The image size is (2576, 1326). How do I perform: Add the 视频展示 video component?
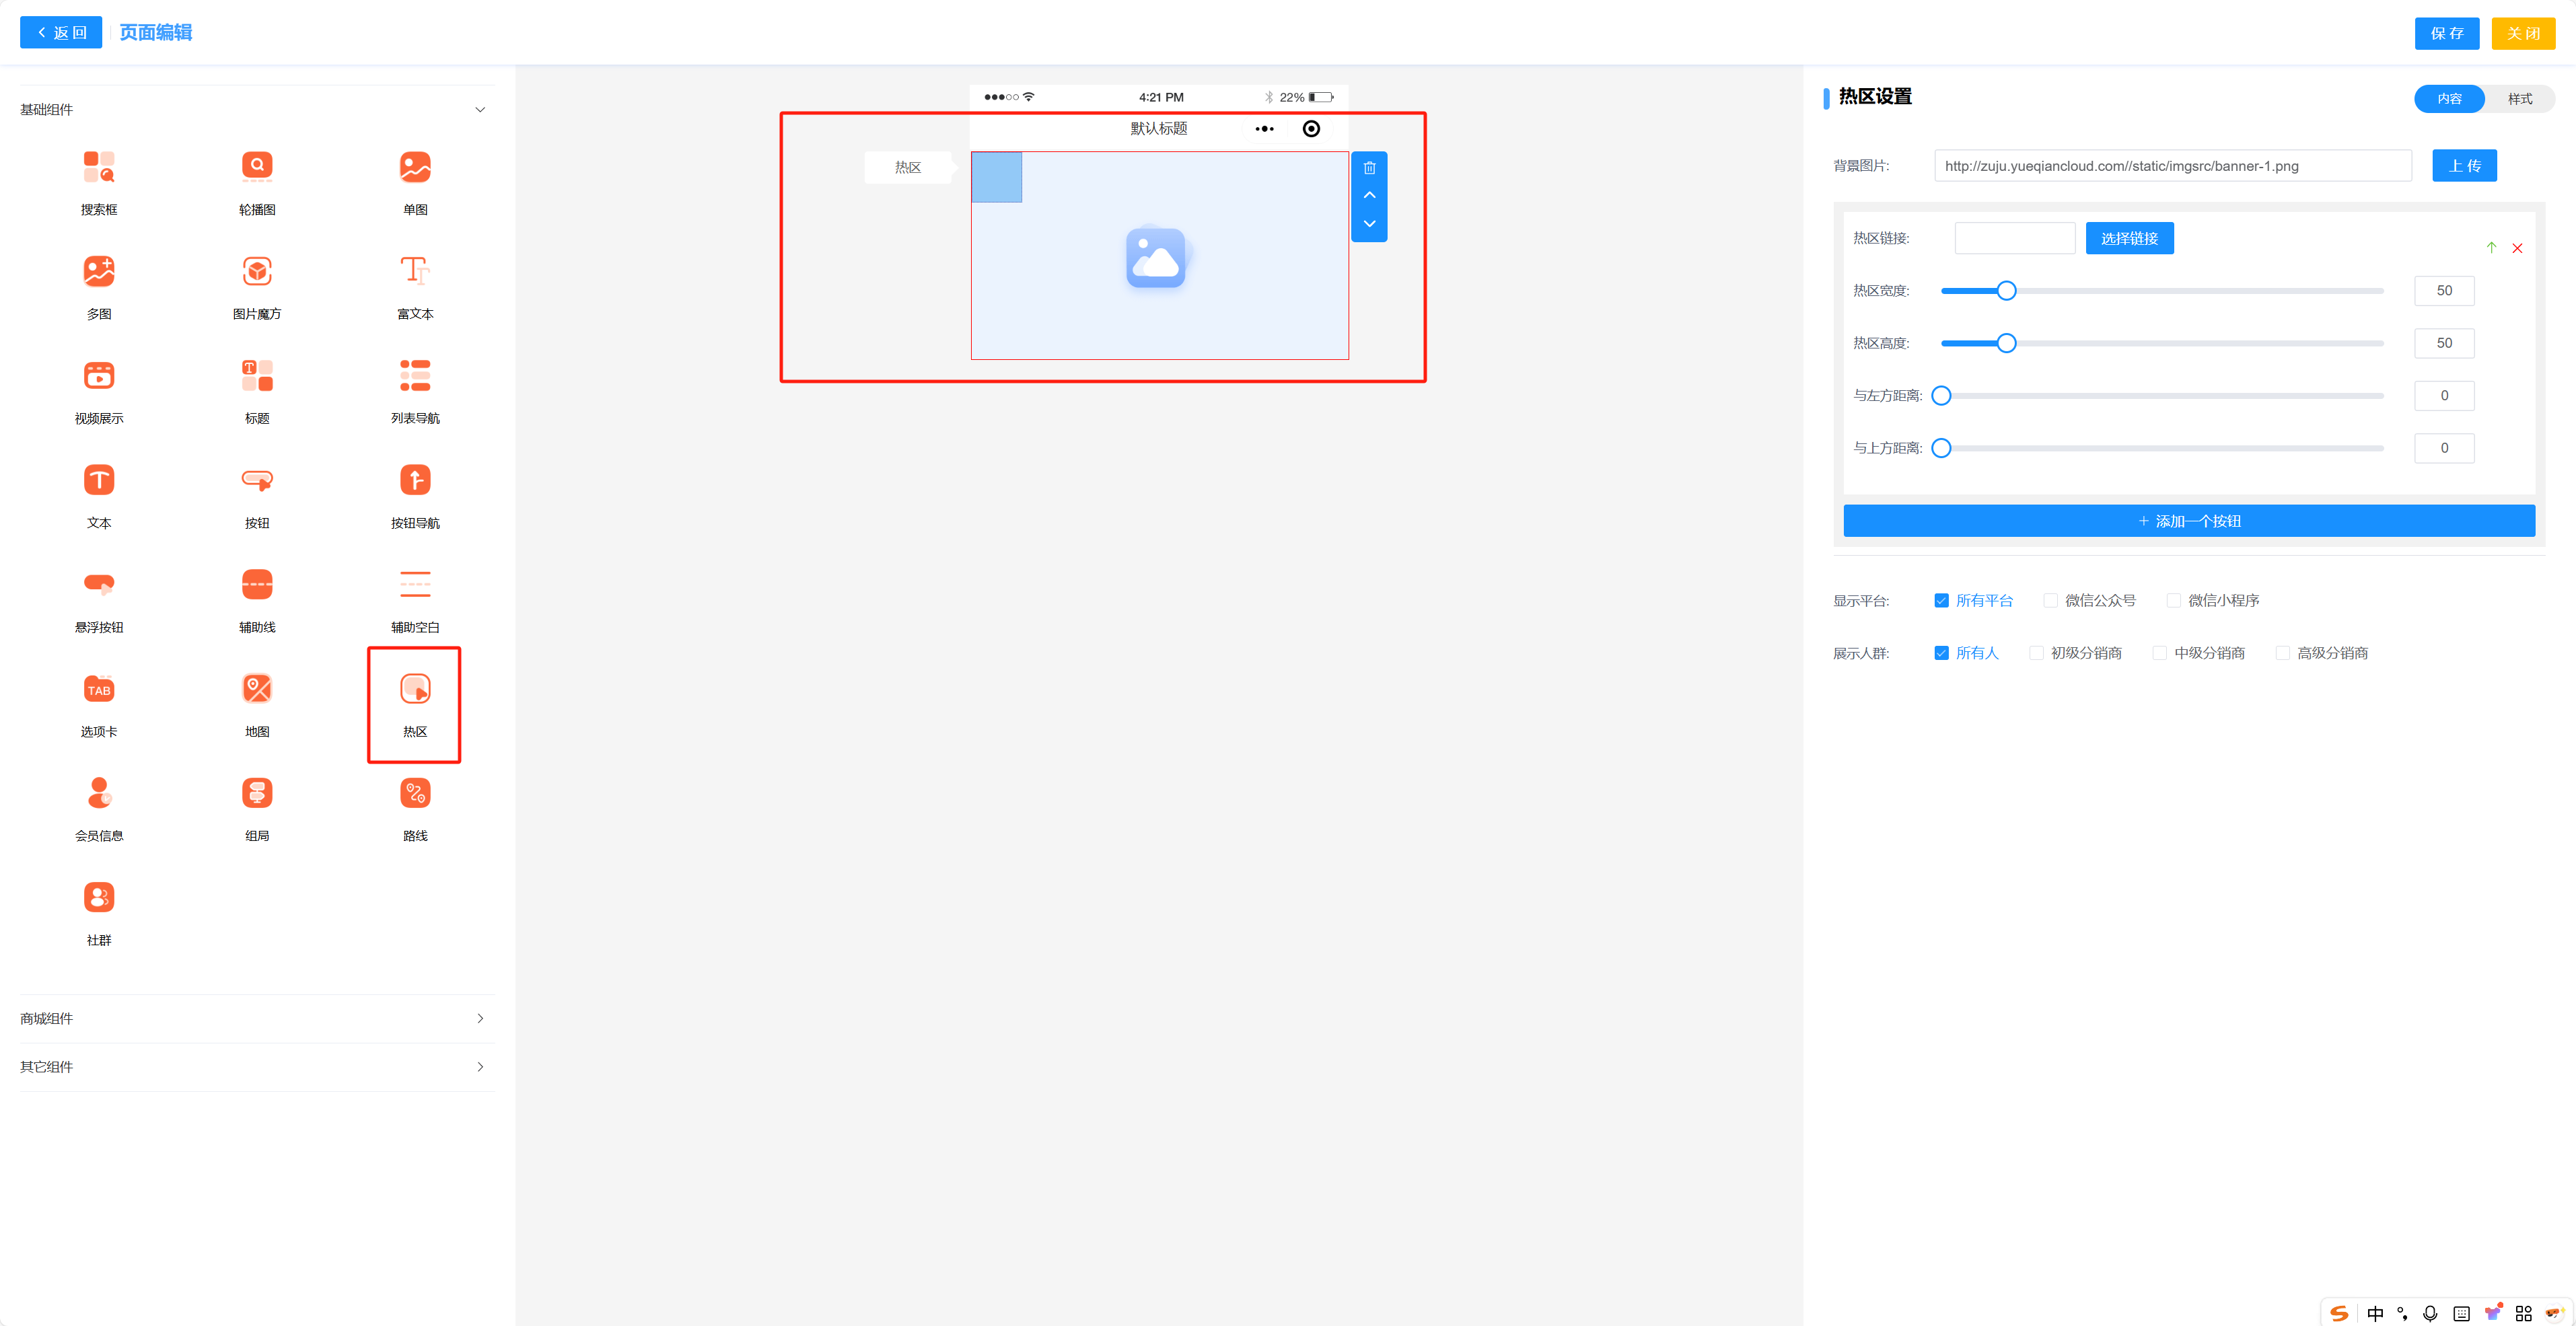tap(99, 376)
